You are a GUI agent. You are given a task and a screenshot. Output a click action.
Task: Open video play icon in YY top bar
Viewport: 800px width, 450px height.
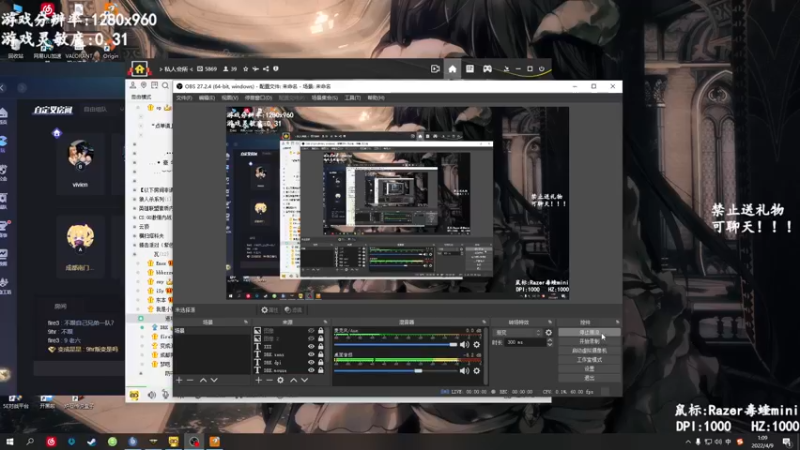pyautogui.click(x=435, y=69)
